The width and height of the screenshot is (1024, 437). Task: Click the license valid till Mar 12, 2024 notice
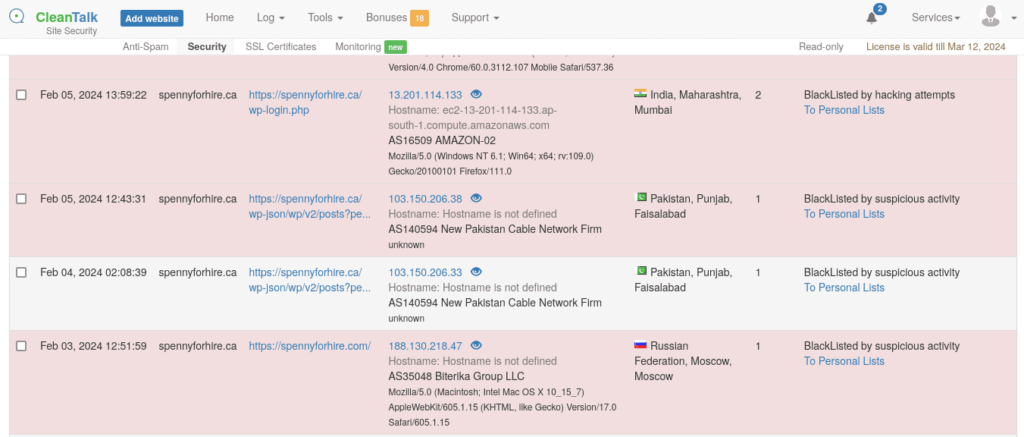pos(936,47)
